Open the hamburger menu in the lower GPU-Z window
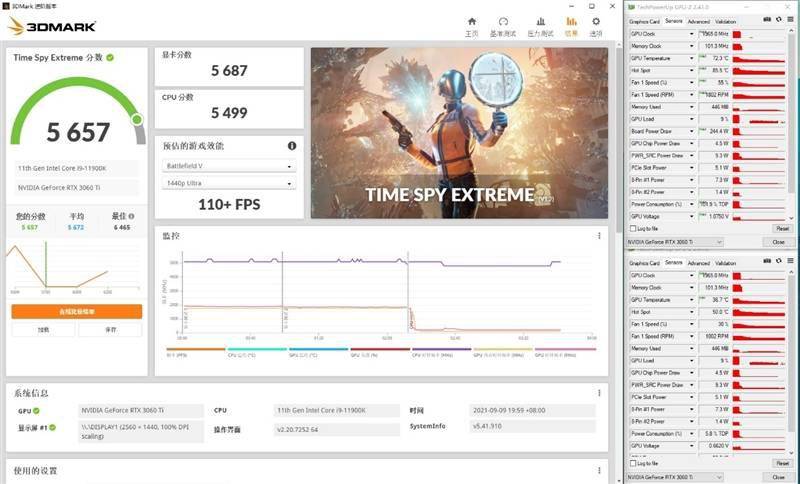Viewport: 800px width, 484px height. (790, 261)
